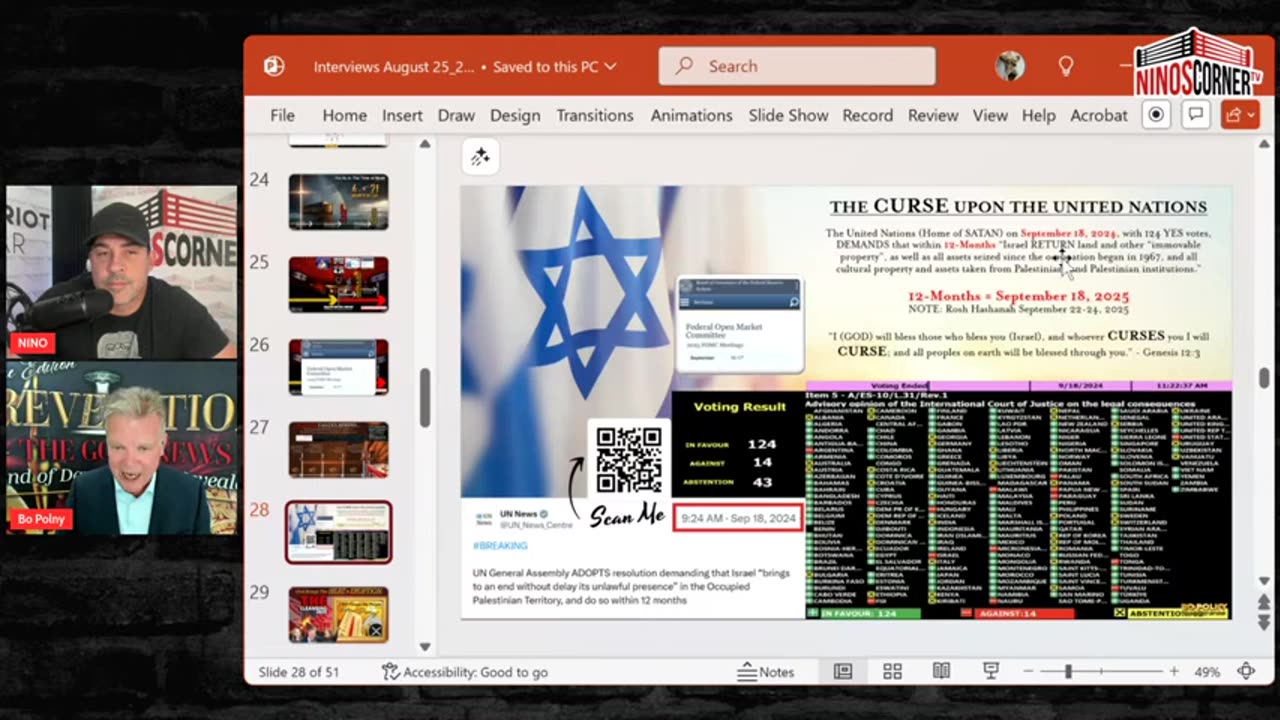
Task: Select the Animations tab
Action: (x=691, y=115)
